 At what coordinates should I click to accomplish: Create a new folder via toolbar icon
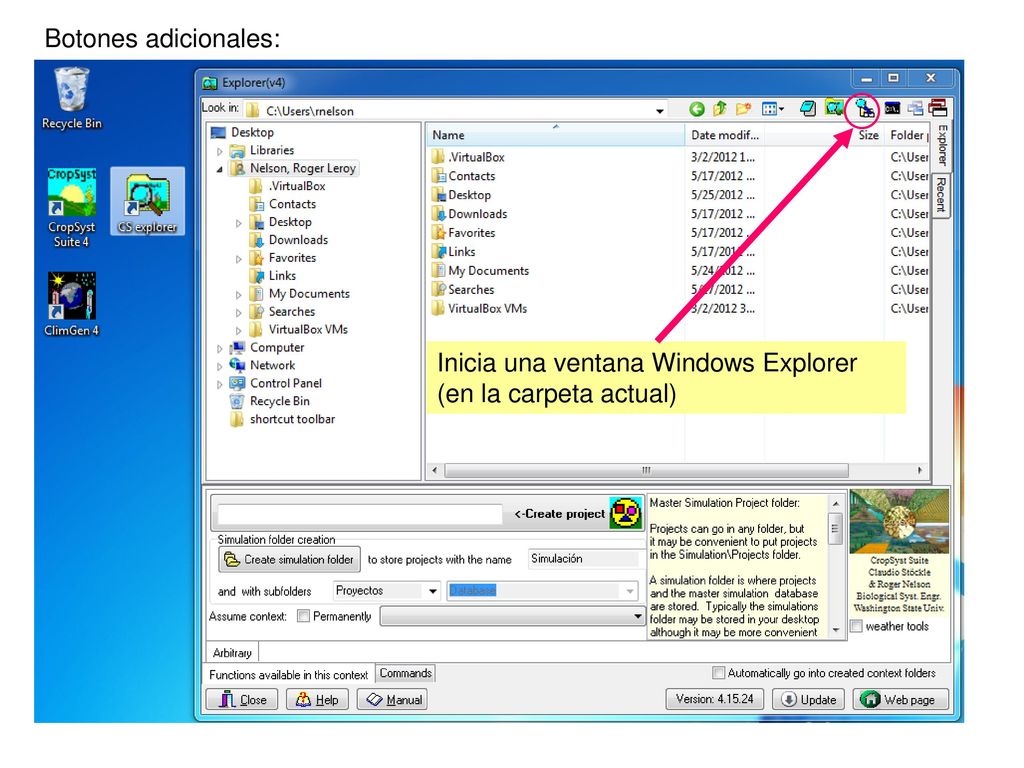click(x=743, y=109)
